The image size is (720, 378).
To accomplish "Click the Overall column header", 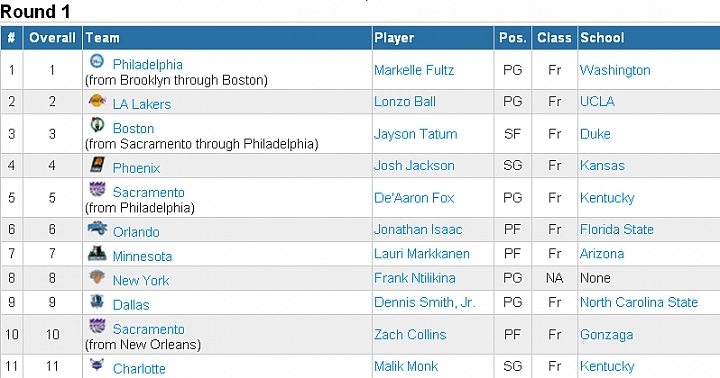I will click(52, 38).
